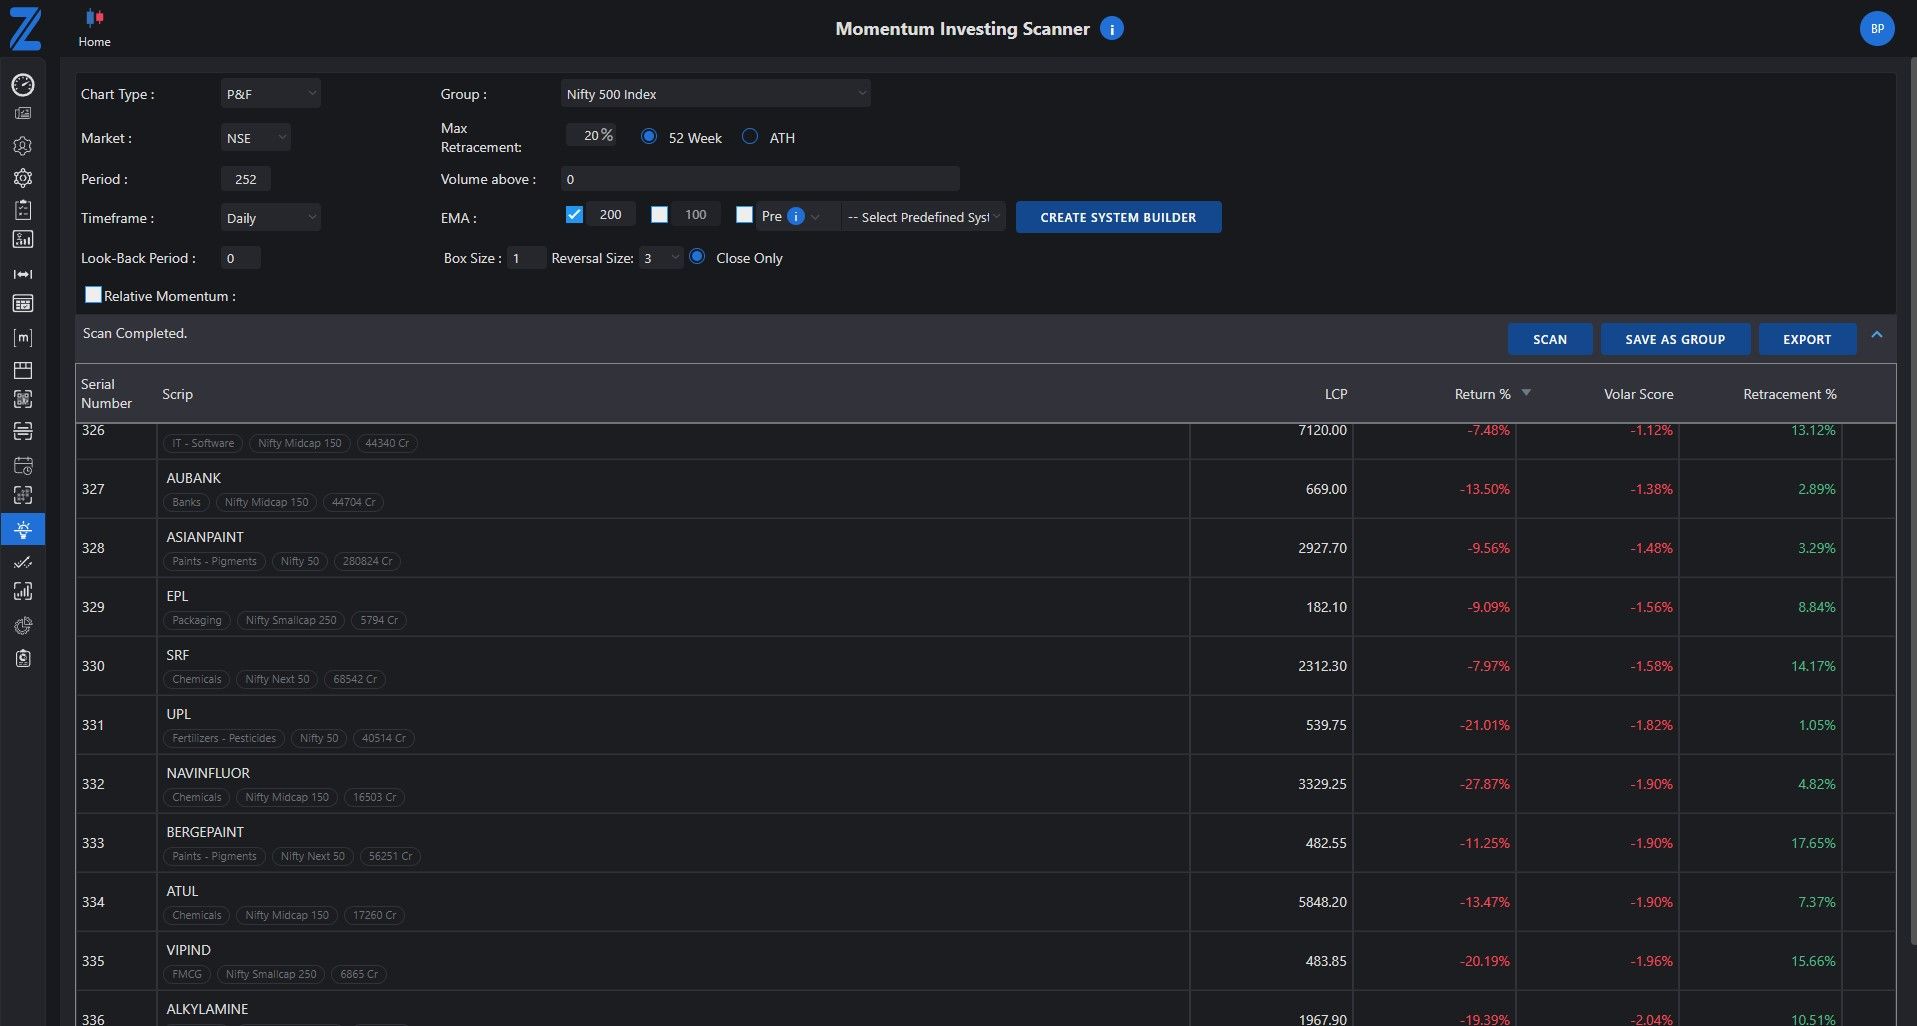This screenshot has height=1026, width=1917.
Task: Open the dashboard gauge icon in sidebar
Action: (23, 85)
